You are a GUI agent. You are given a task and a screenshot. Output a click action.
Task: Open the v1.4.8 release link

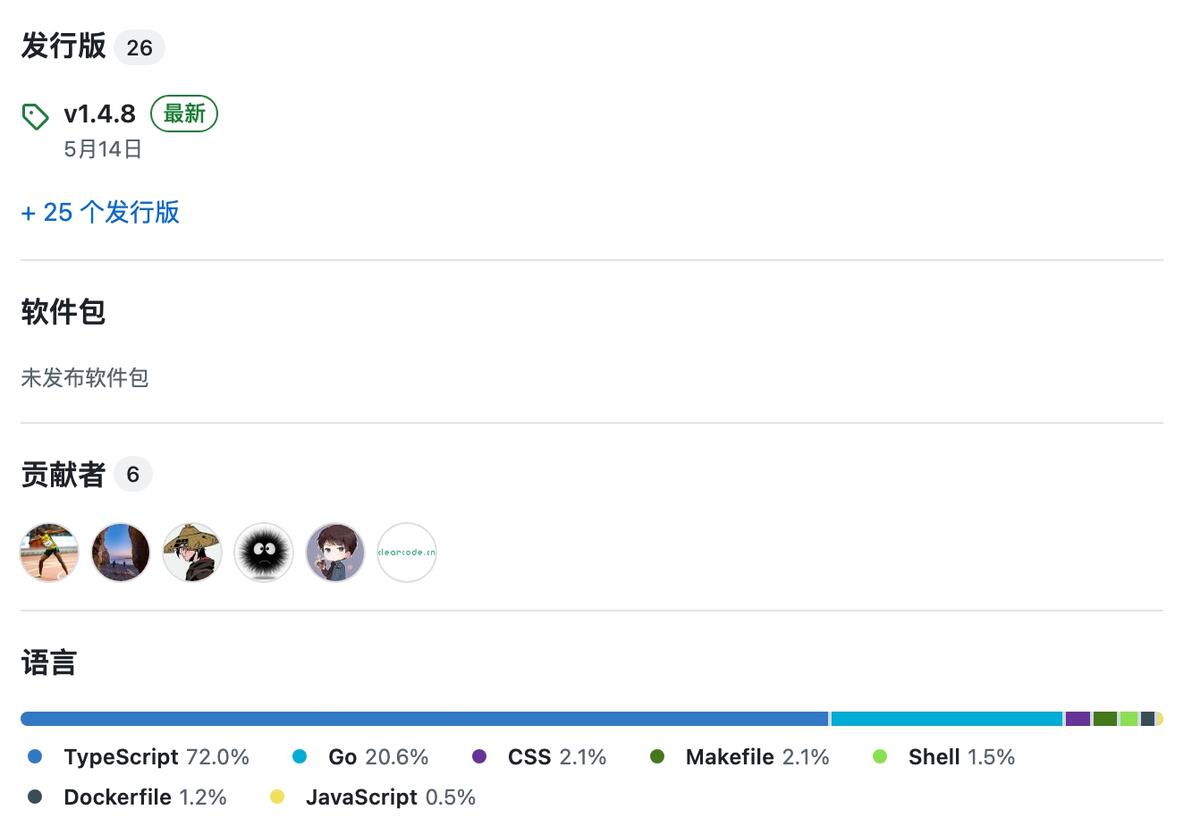(99, 114)
